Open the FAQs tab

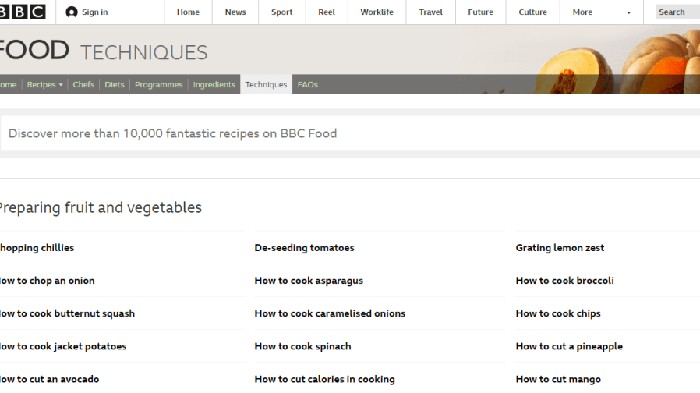point(308,84)
